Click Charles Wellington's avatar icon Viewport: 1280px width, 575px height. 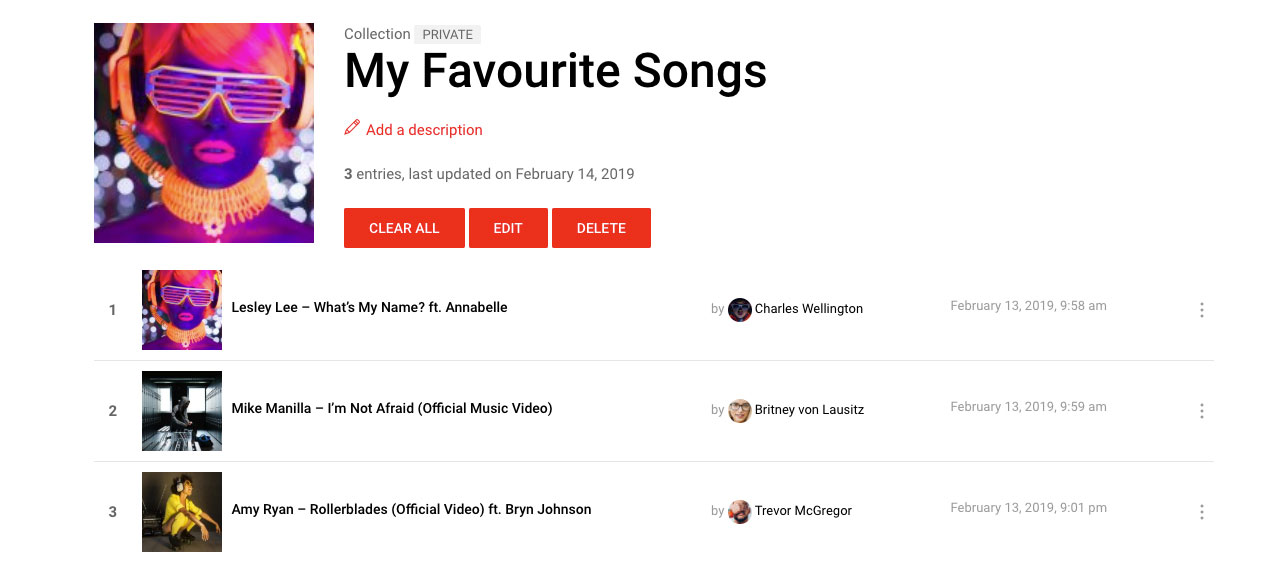coord(740,309)
